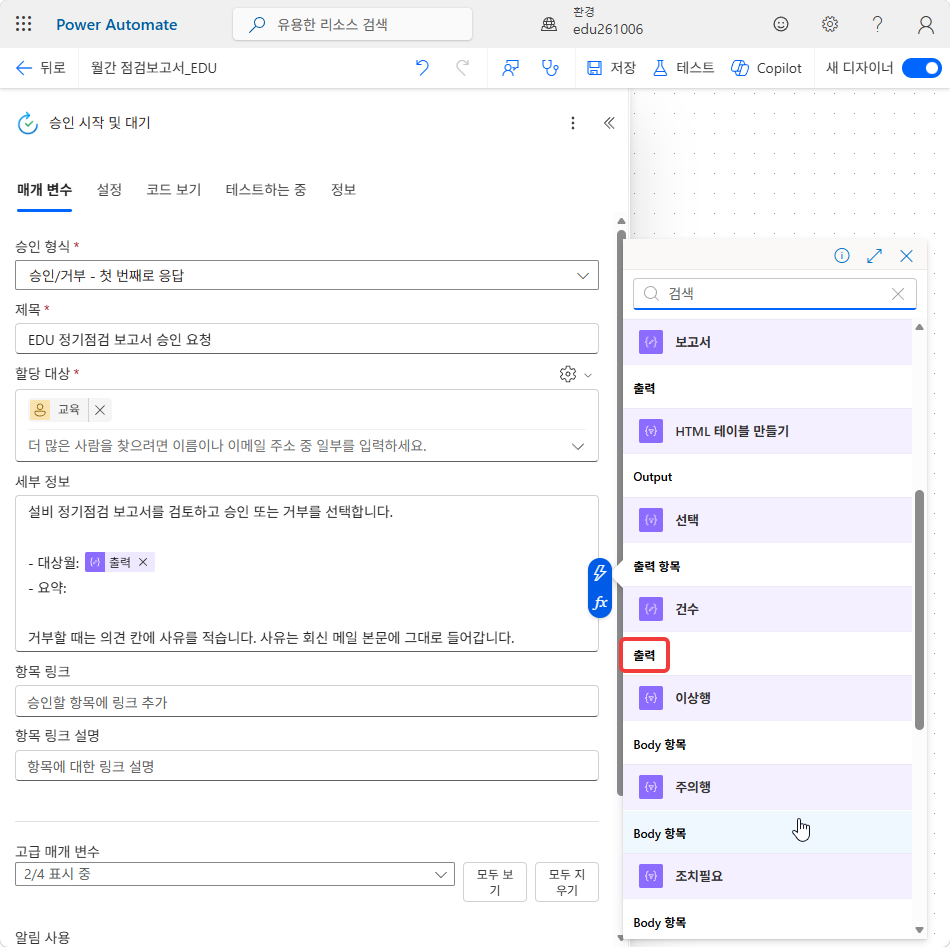This screenshot has height=947, width=950.
Task: Switch to the 테스트하는 중 tab
Action: [x=265, y=190]
